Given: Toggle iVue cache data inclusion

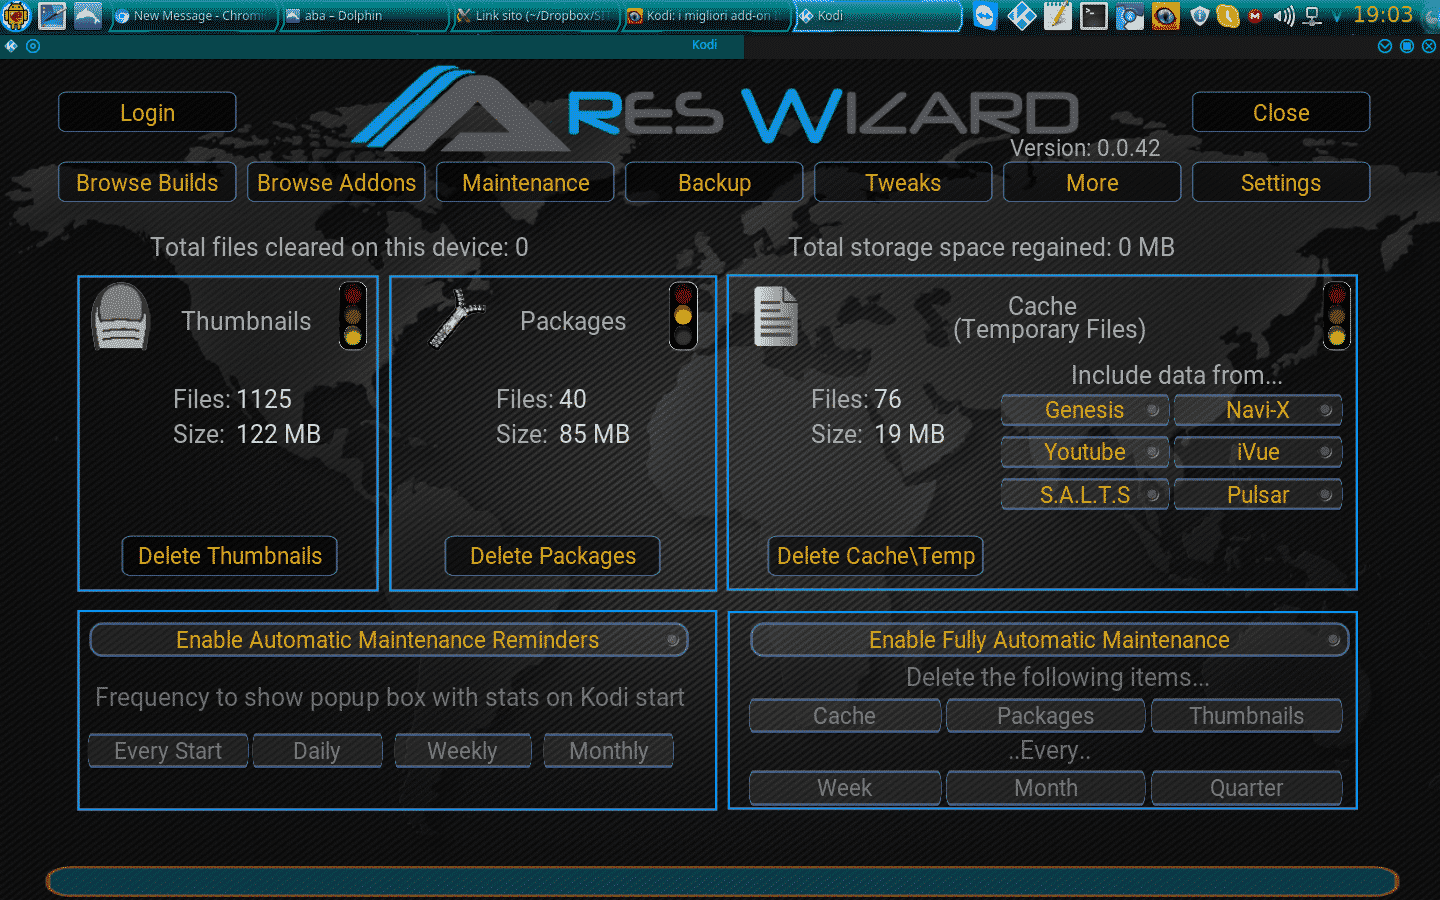Looking at the screenshot, I should click(x=1258, y=452).
